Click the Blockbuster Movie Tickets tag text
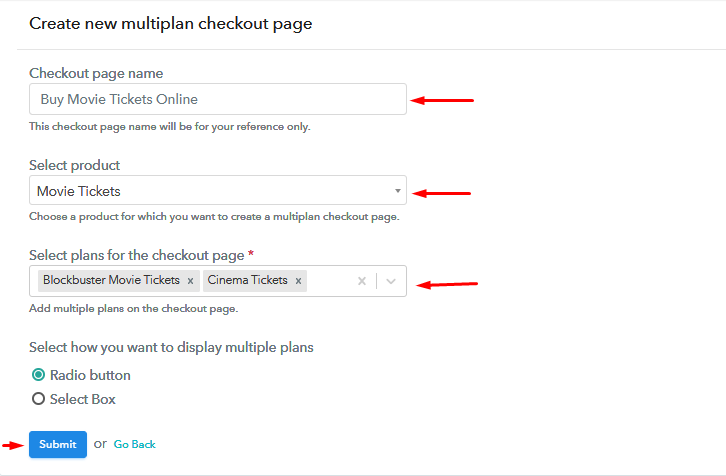 coord(111,280)
